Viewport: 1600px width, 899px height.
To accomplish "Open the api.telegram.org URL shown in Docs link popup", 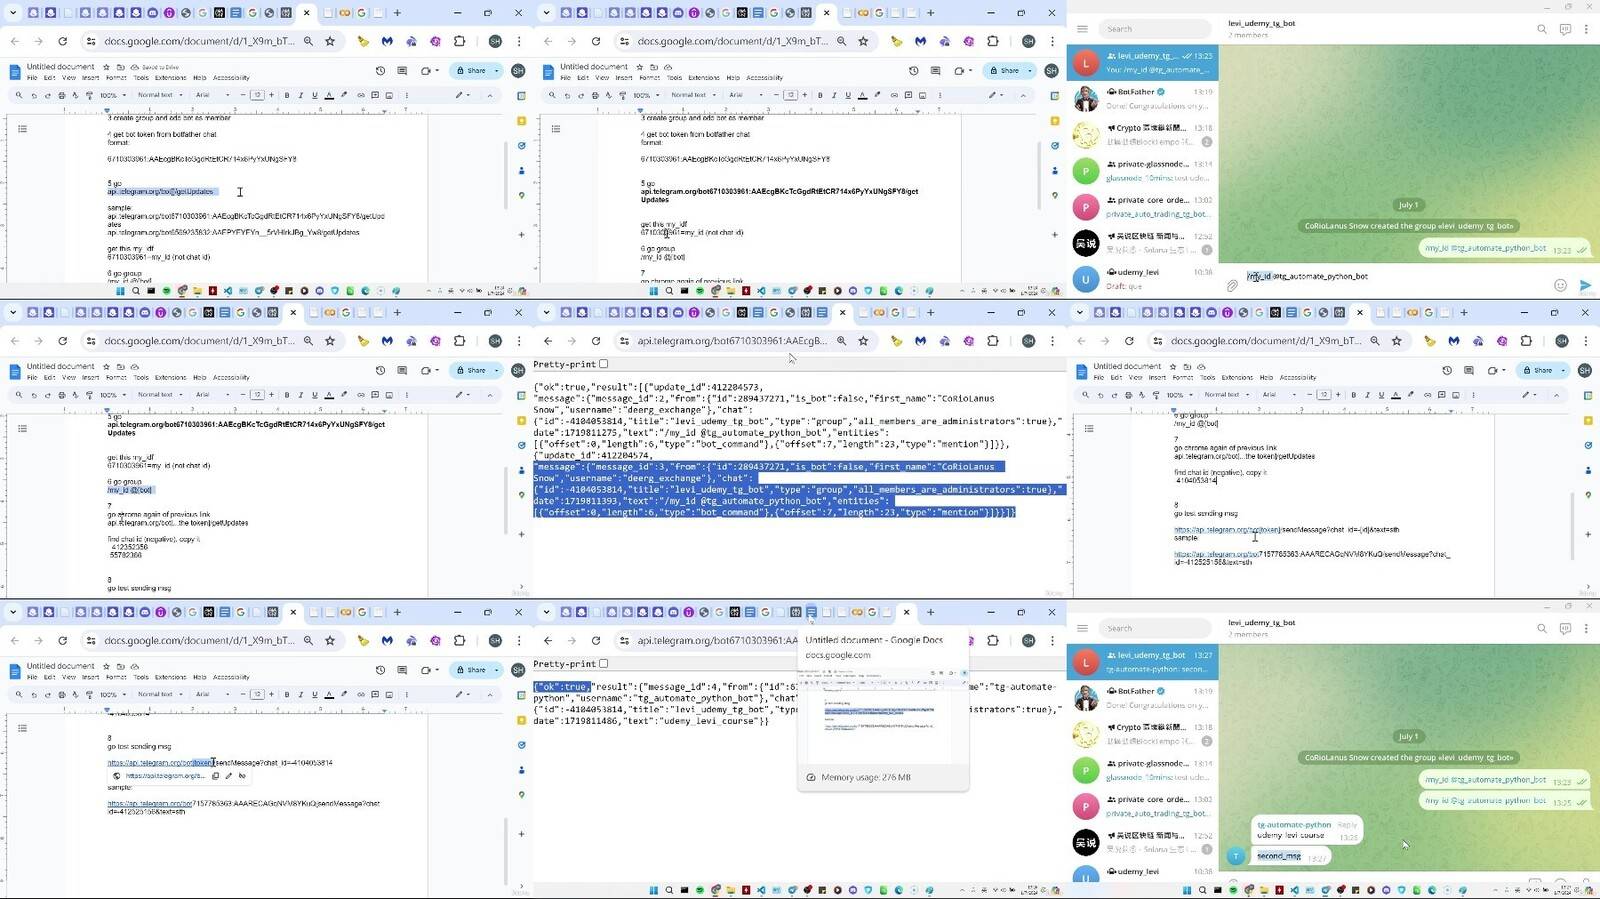I will [165, 776].
